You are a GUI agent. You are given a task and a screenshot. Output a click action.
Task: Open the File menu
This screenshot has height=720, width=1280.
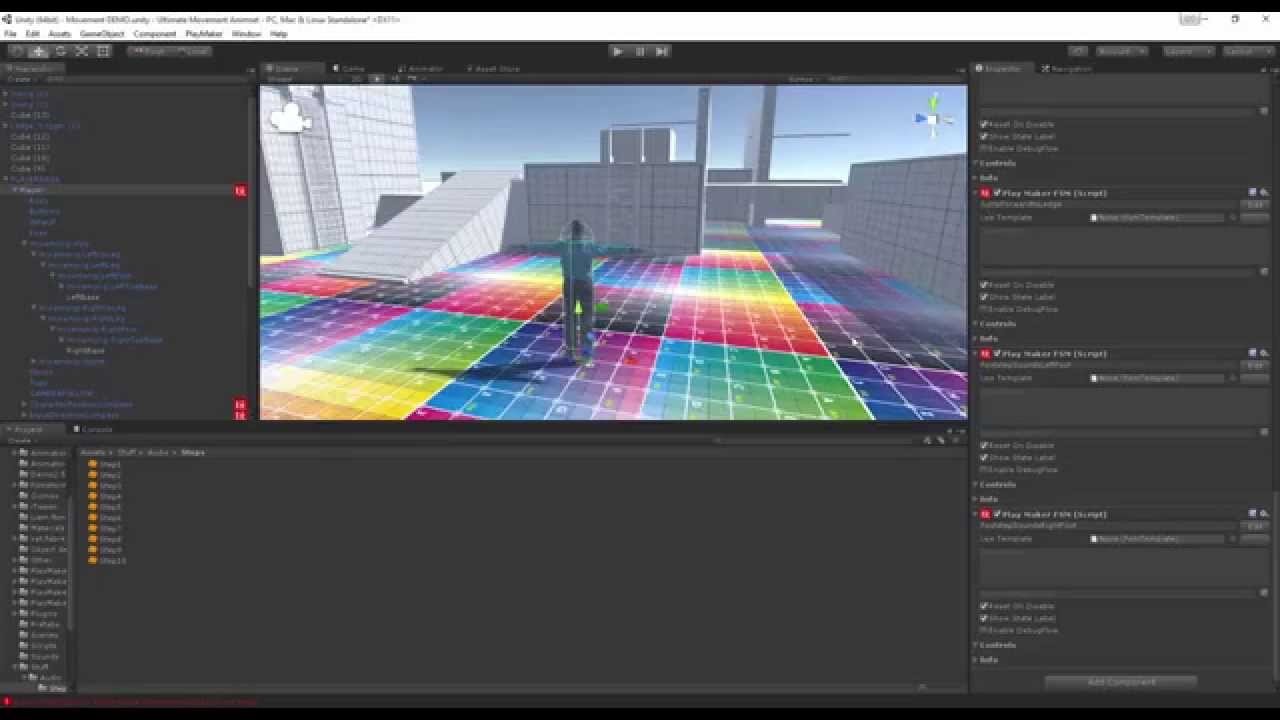(x=10, y=34)
